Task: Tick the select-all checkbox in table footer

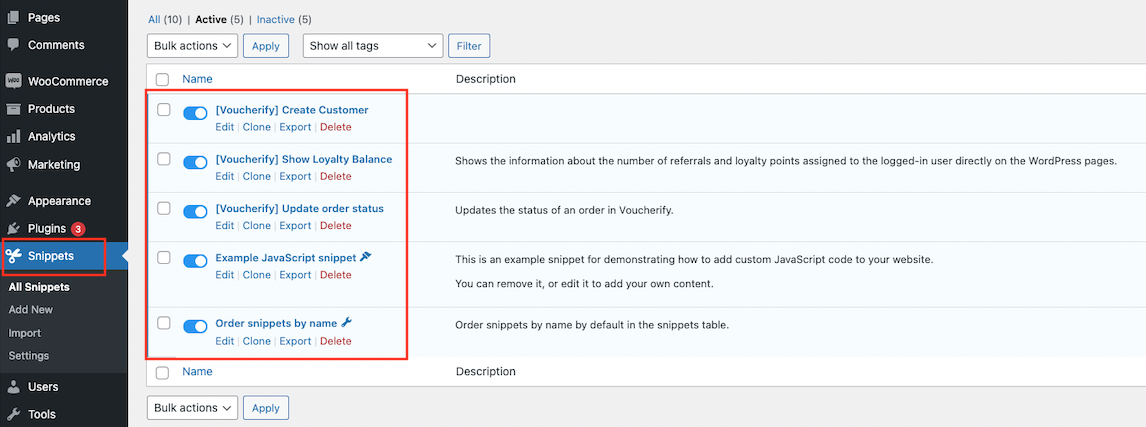Action: pyautogui.click(x=162, y=372)
